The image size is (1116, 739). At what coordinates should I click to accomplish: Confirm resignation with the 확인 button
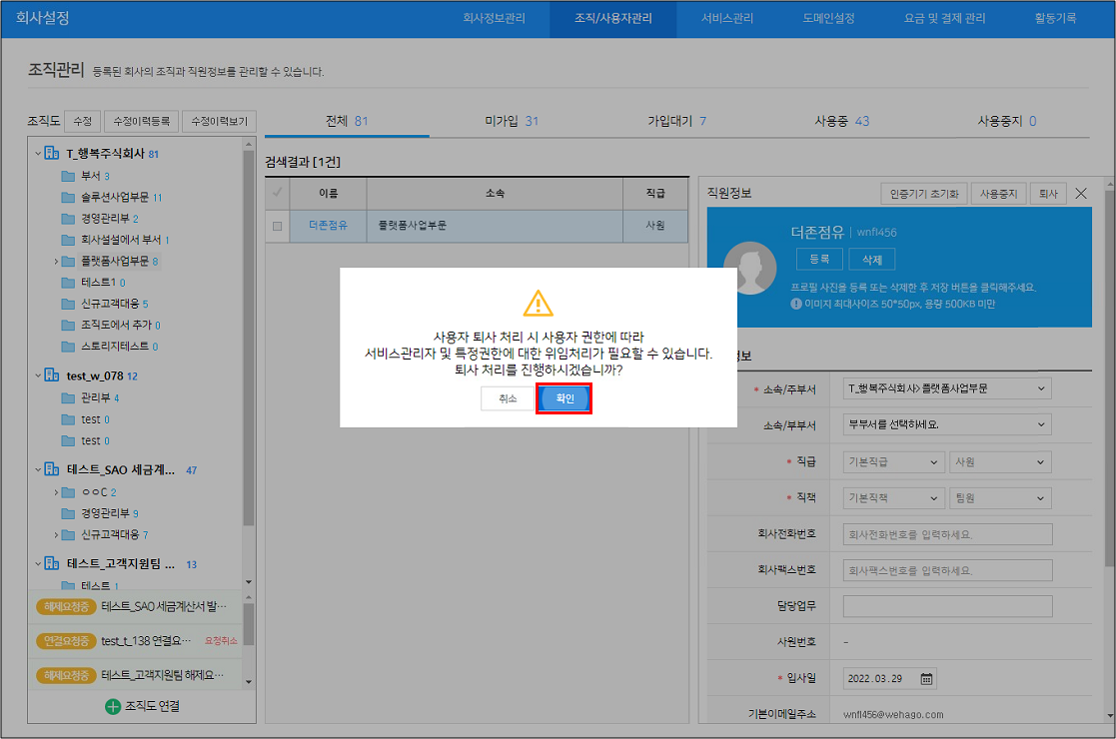[x=564, y=398]
